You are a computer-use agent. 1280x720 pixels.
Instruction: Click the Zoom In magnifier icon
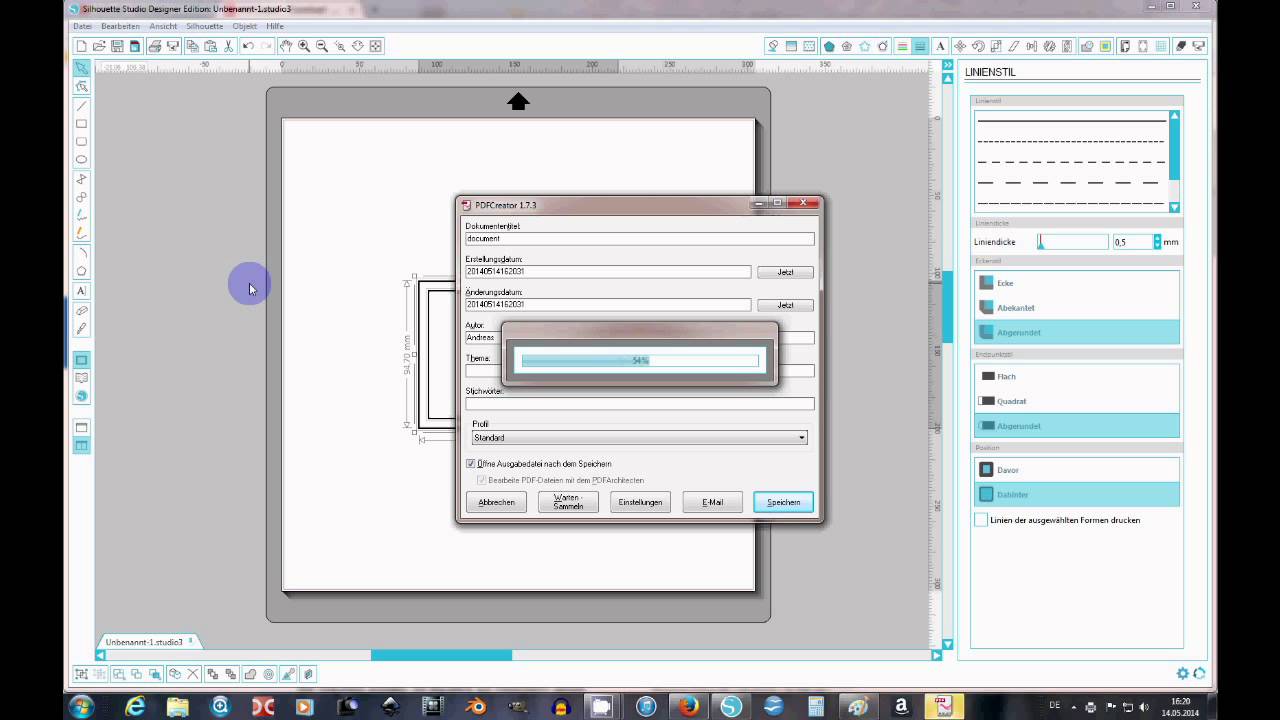point(304,46)
